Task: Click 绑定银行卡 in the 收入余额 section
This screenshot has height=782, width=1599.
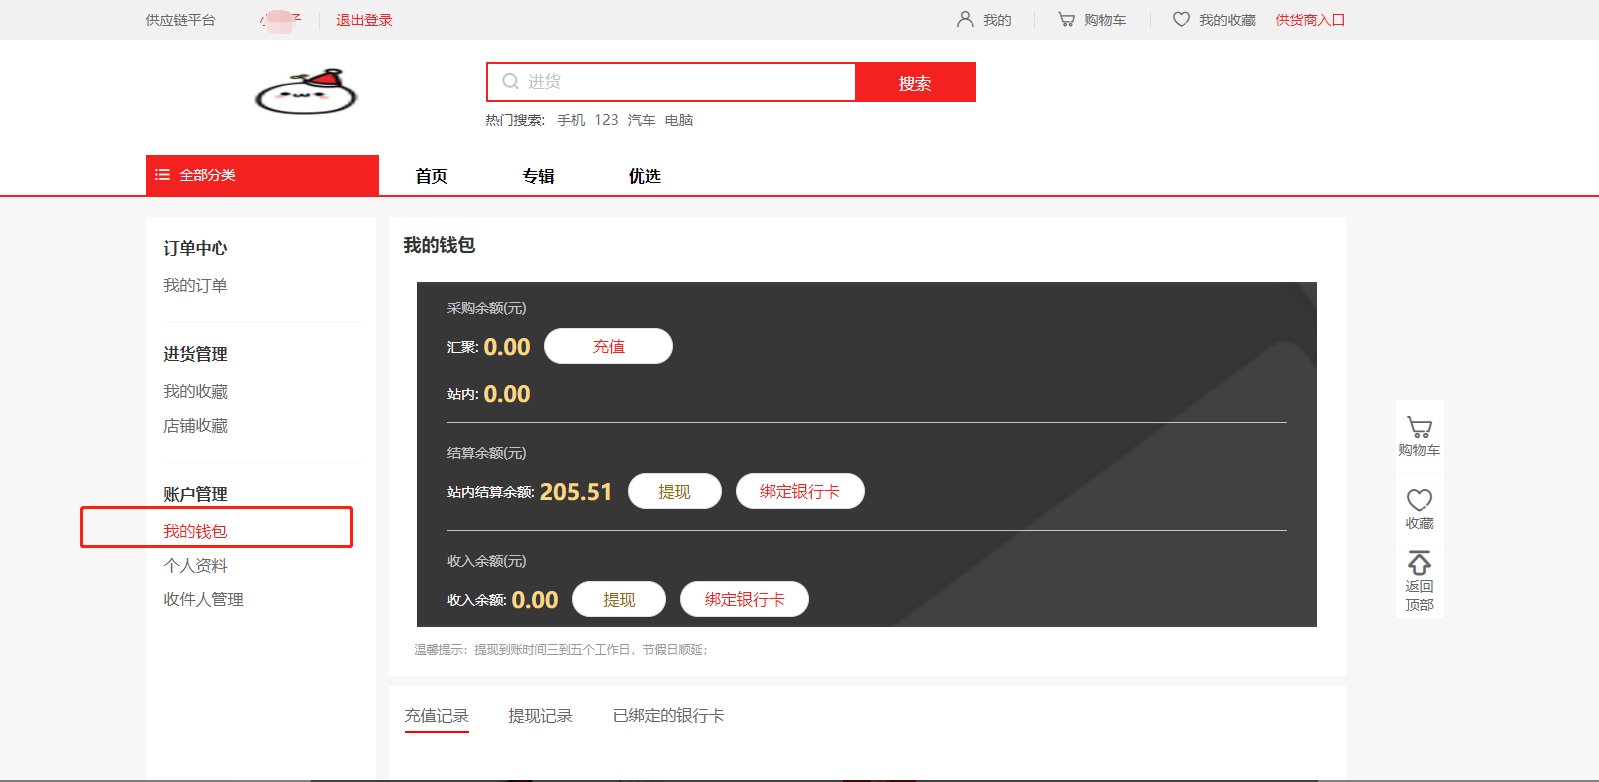Action: coord(744,600)
